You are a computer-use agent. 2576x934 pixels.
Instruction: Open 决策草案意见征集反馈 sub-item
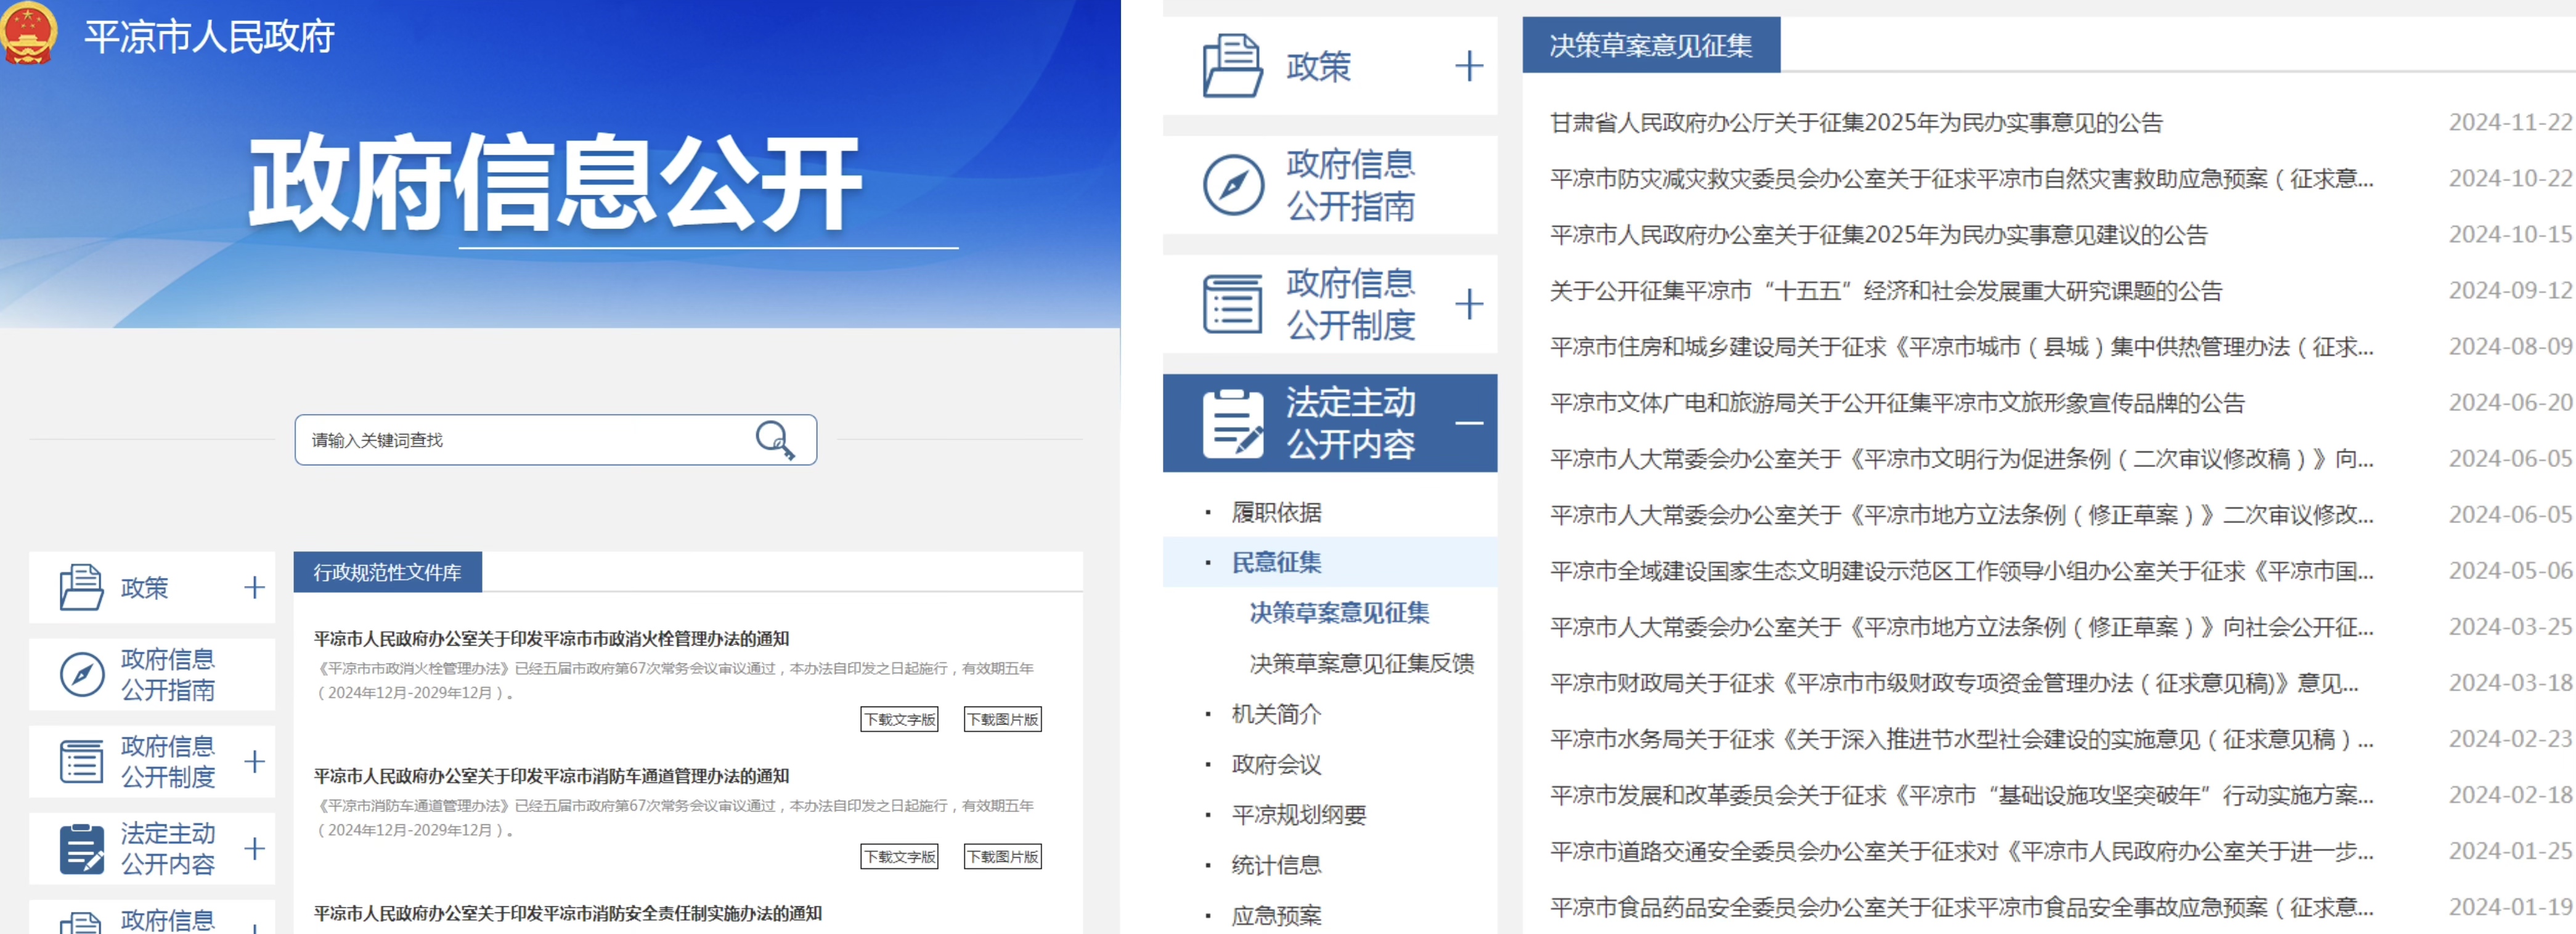coord(1362,663)
